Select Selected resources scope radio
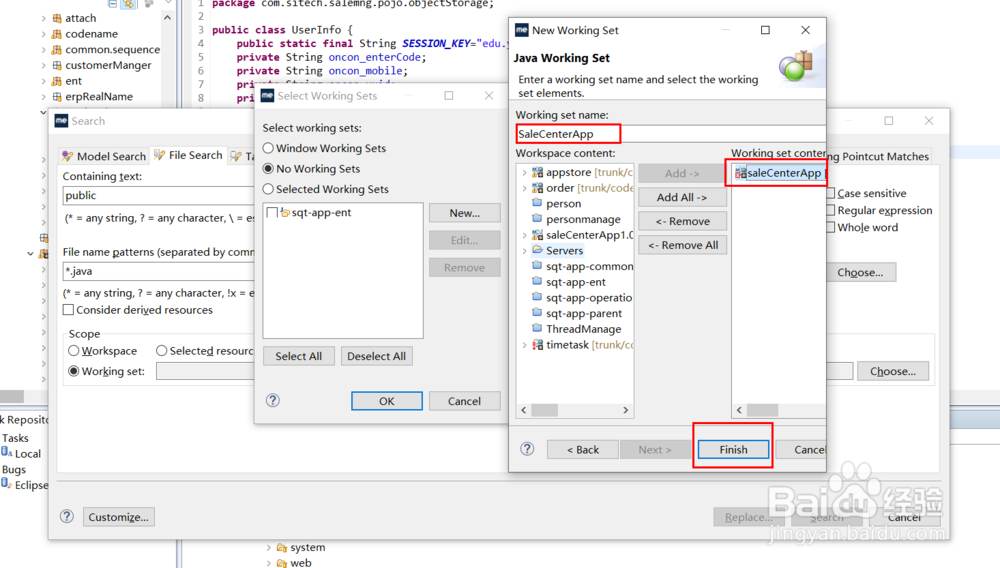Viewport: 1000px width, 568px height. coord(162,351)
